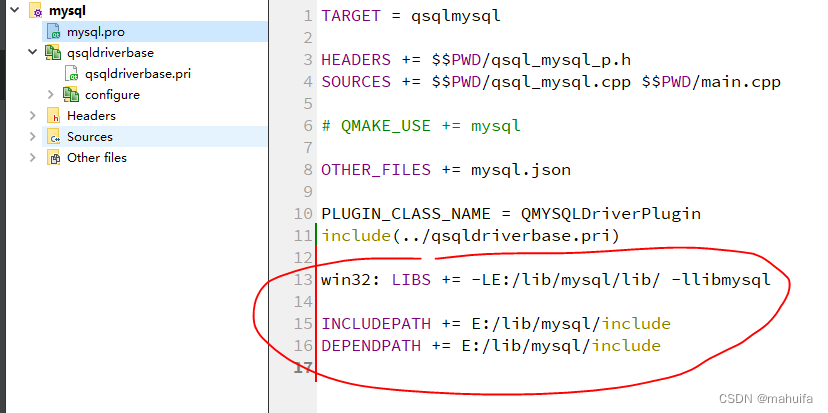Click the mysql project gear icon

(x=35, y=11)
